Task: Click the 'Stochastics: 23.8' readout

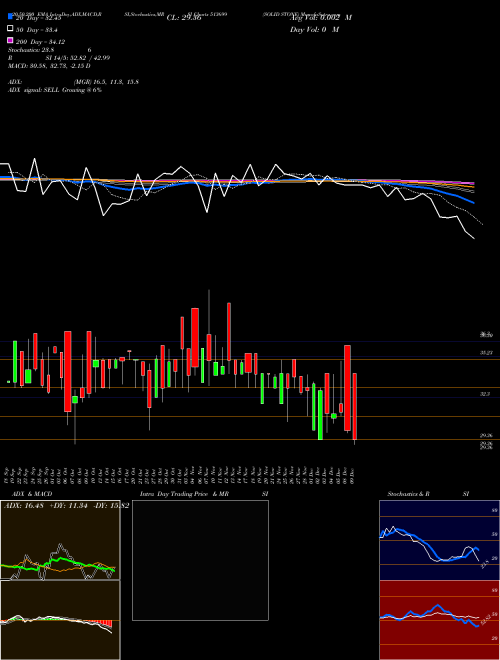Action: [x=31, y=50]
